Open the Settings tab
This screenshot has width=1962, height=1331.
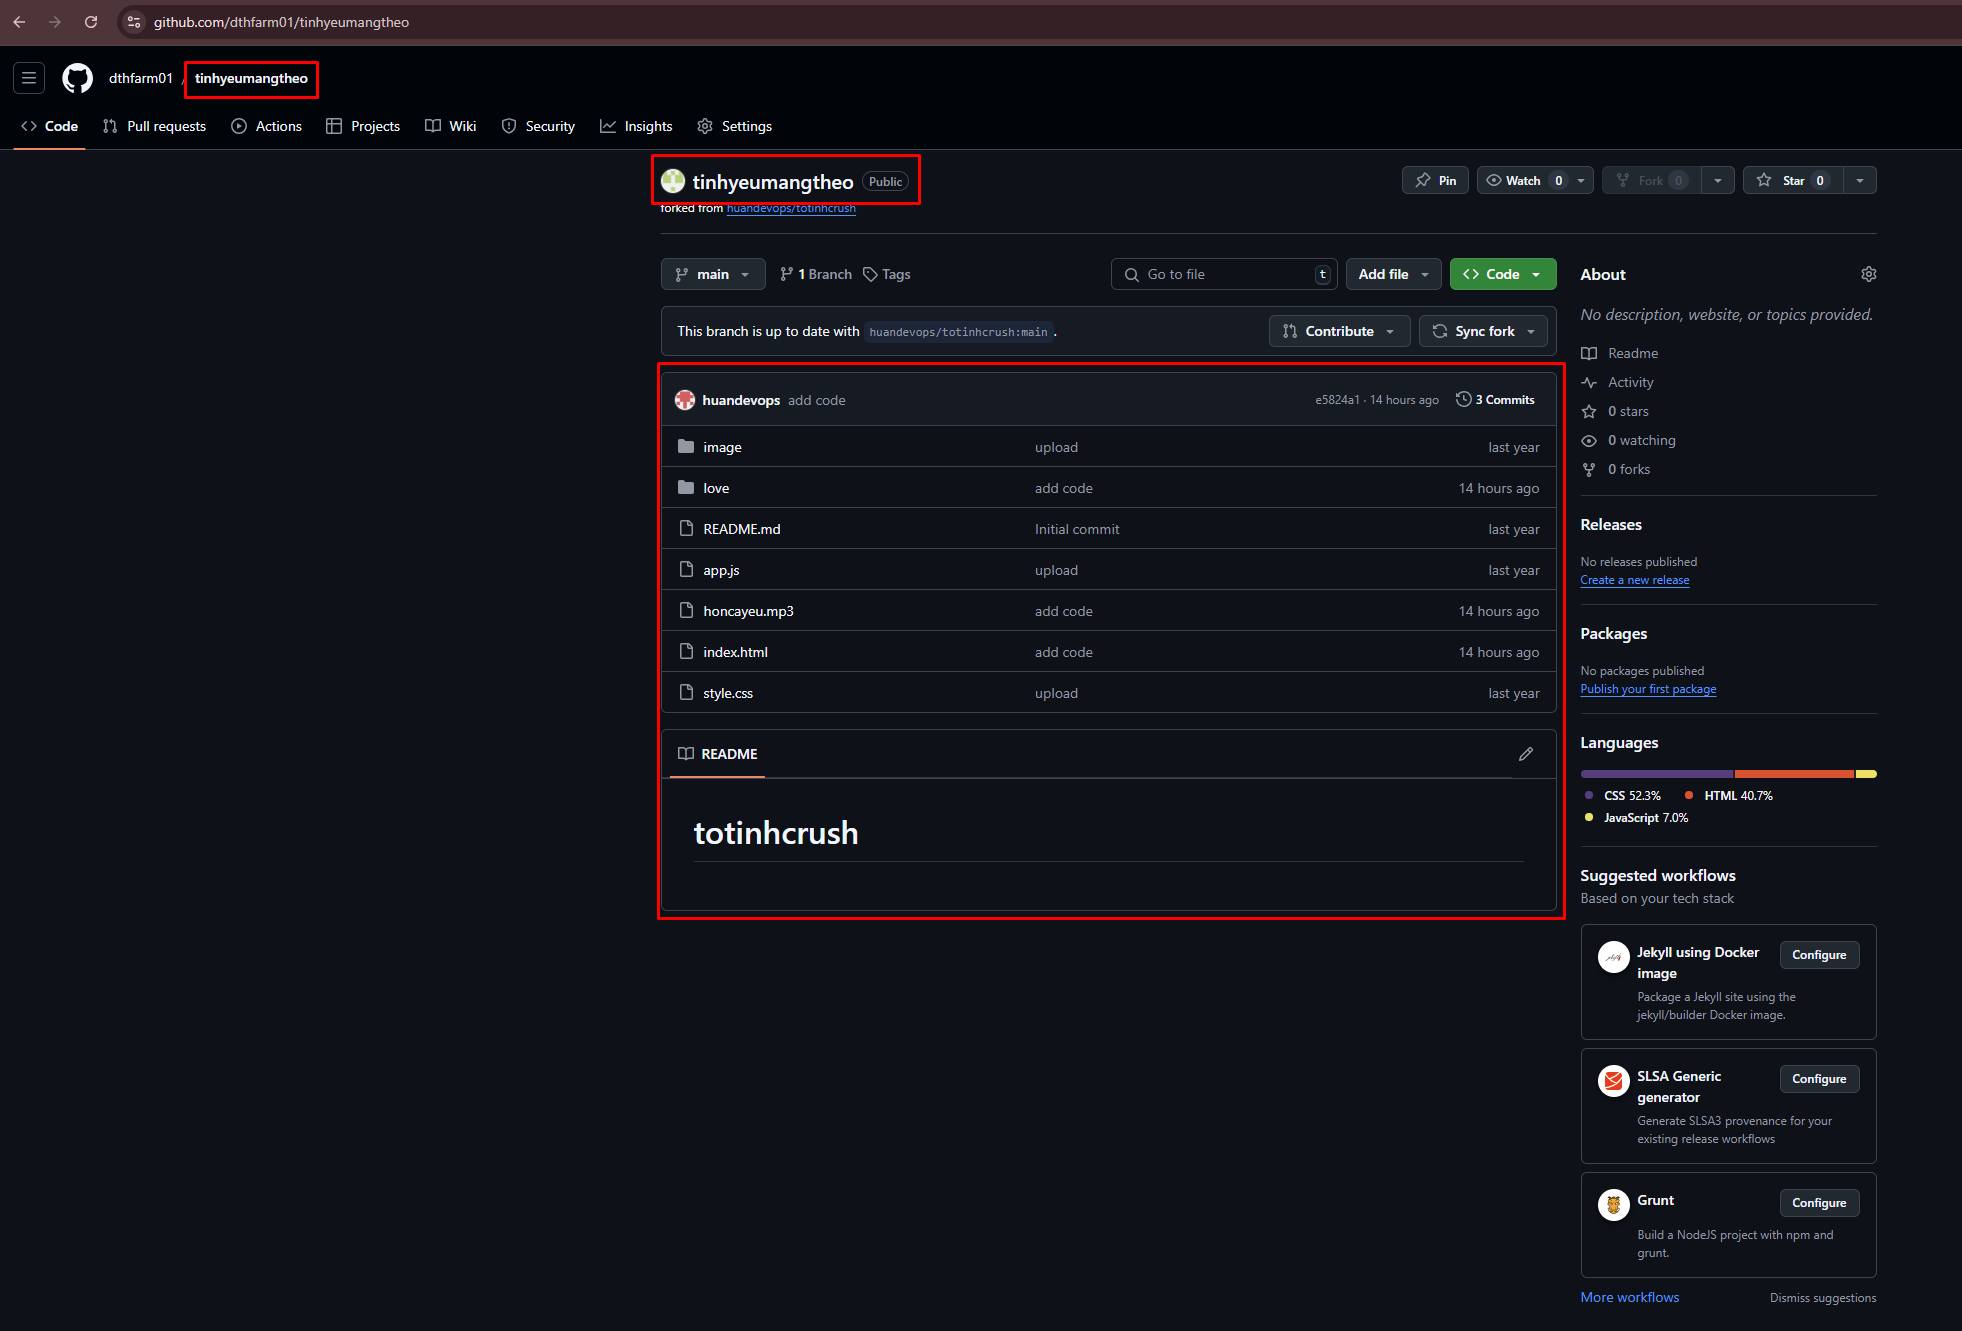[x=735, y=126]
